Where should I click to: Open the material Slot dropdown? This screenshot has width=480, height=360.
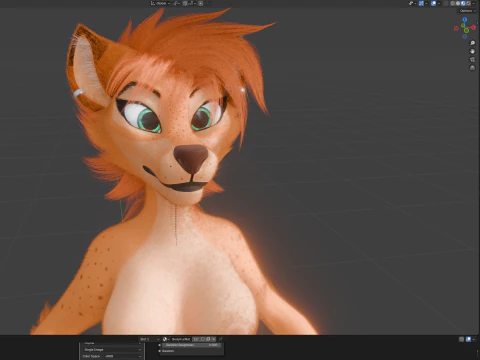(x=150, y=339)
